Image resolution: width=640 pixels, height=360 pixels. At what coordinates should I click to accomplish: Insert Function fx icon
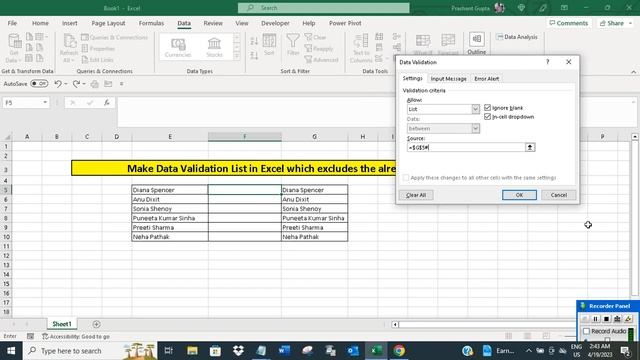coord(107,102)
